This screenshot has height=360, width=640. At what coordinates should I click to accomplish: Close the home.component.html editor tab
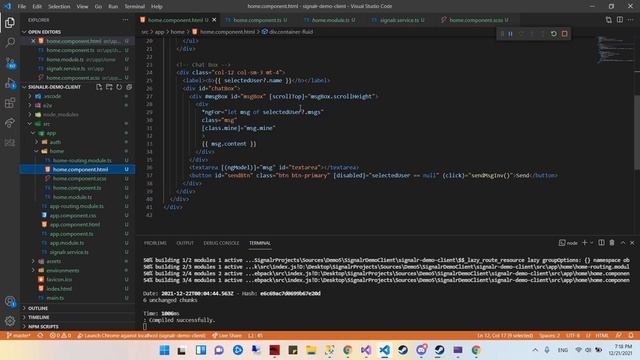click(x=214, y=20)
